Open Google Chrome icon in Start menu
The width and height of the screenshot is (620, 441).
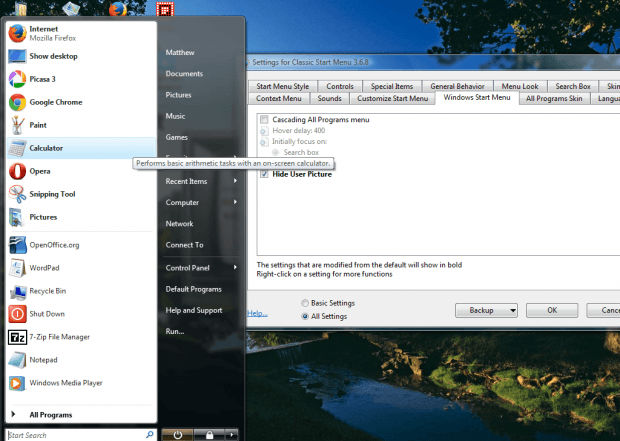coord(17,102)
